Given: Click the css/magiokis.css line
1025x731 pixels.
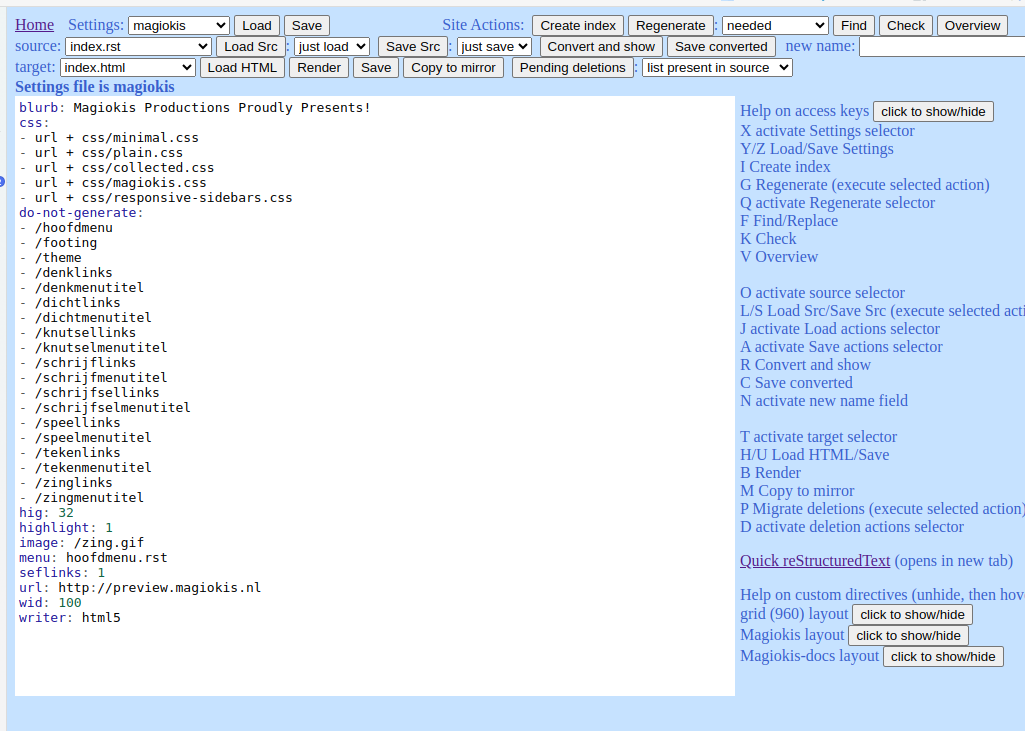Looking at the screenshot, I should point(112,183).
